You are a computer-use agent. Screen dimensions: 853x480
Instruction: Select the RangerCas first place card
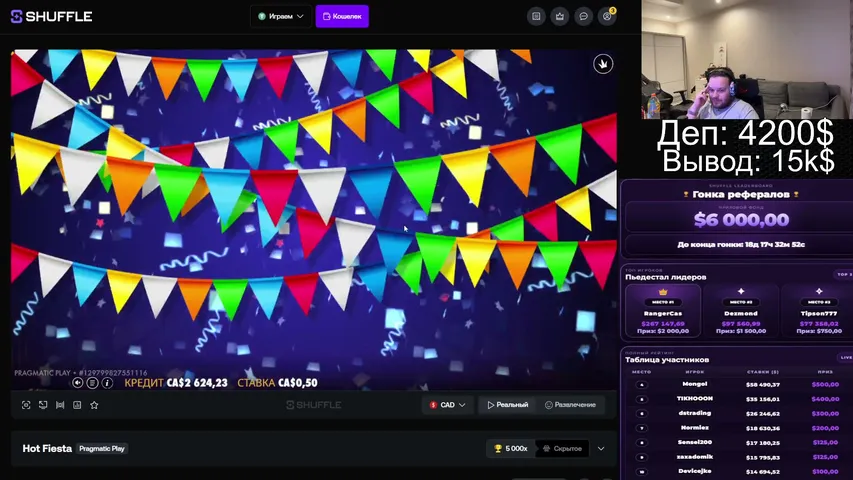click(663, 312)
